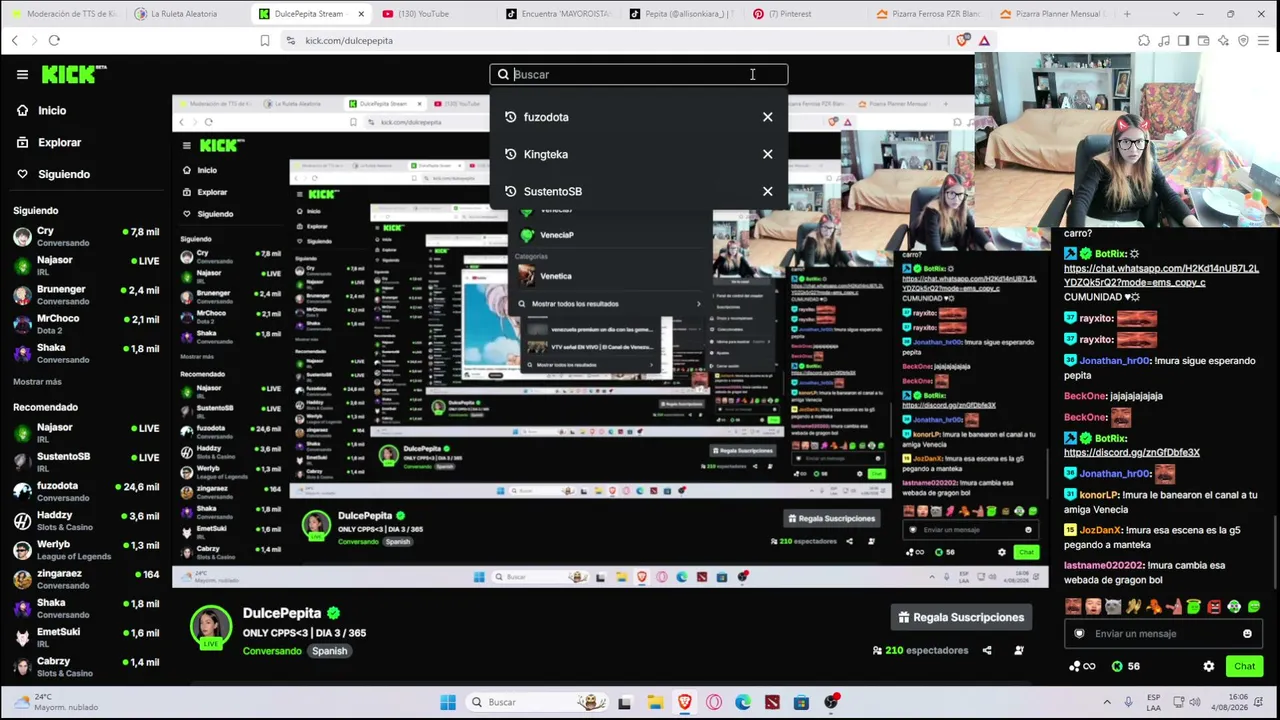Click DulcePepita's live profile avatar

coord(211,627)
